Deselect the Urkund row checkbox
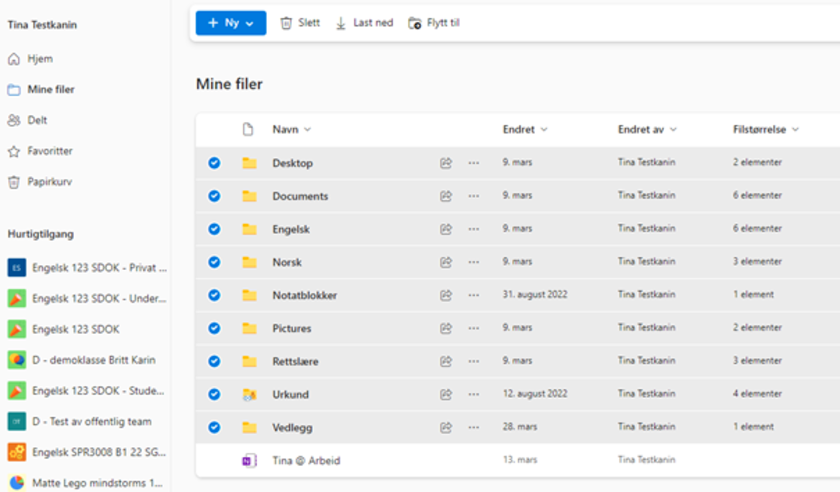 click(x=214, y=394)
